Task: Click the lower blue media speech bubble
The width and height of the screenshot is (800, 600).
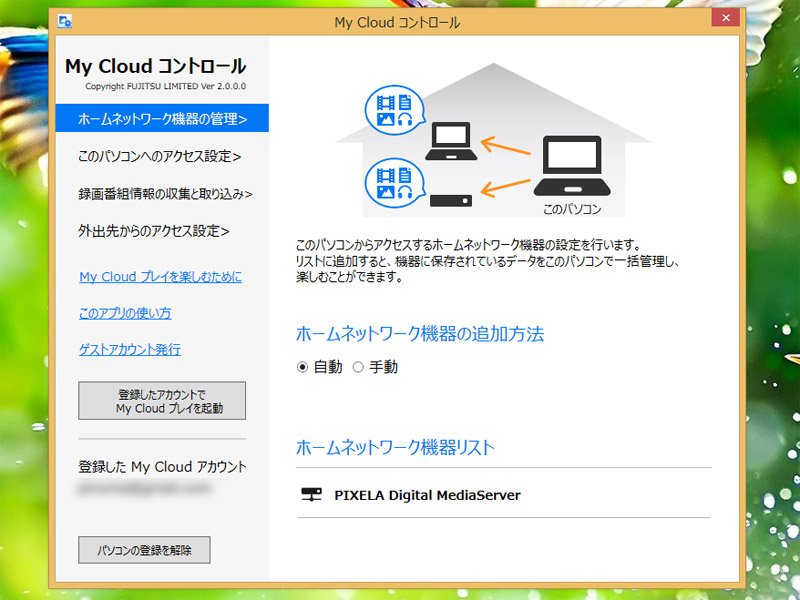Action: (393, 180)
